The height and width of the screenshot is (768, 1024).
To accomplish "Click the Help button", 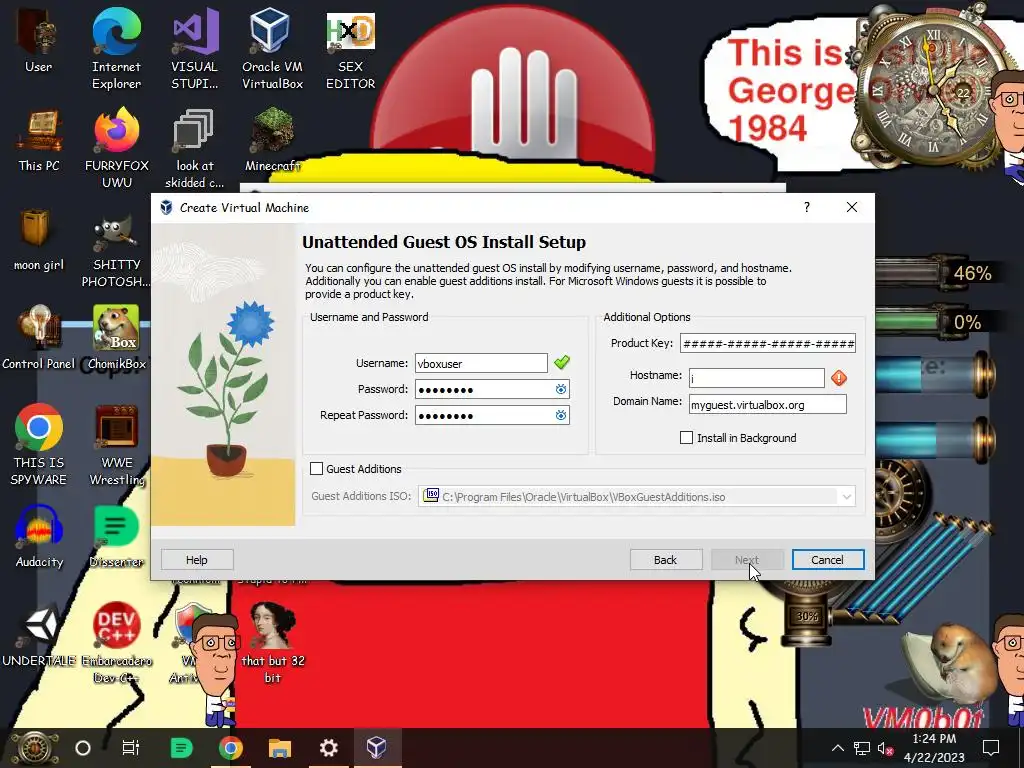I will coord(197,560).
